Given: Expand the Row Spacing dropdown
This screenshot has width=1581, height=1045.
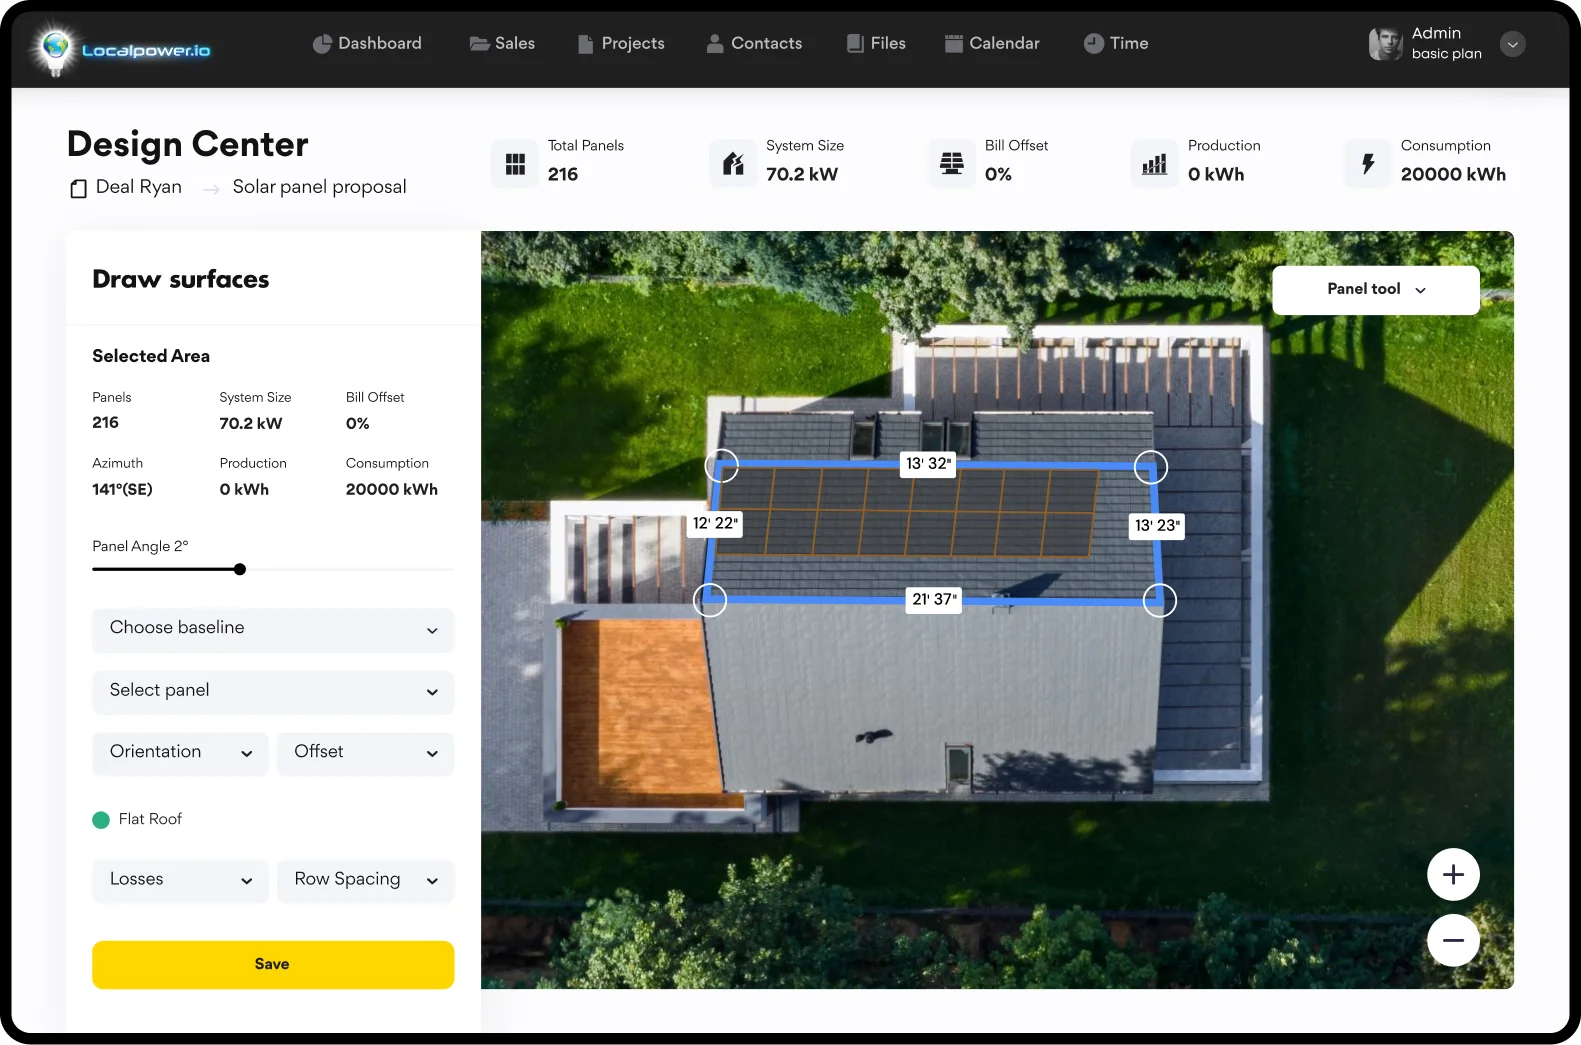Looking at the screenshot, I should click(x=365, y=880).
